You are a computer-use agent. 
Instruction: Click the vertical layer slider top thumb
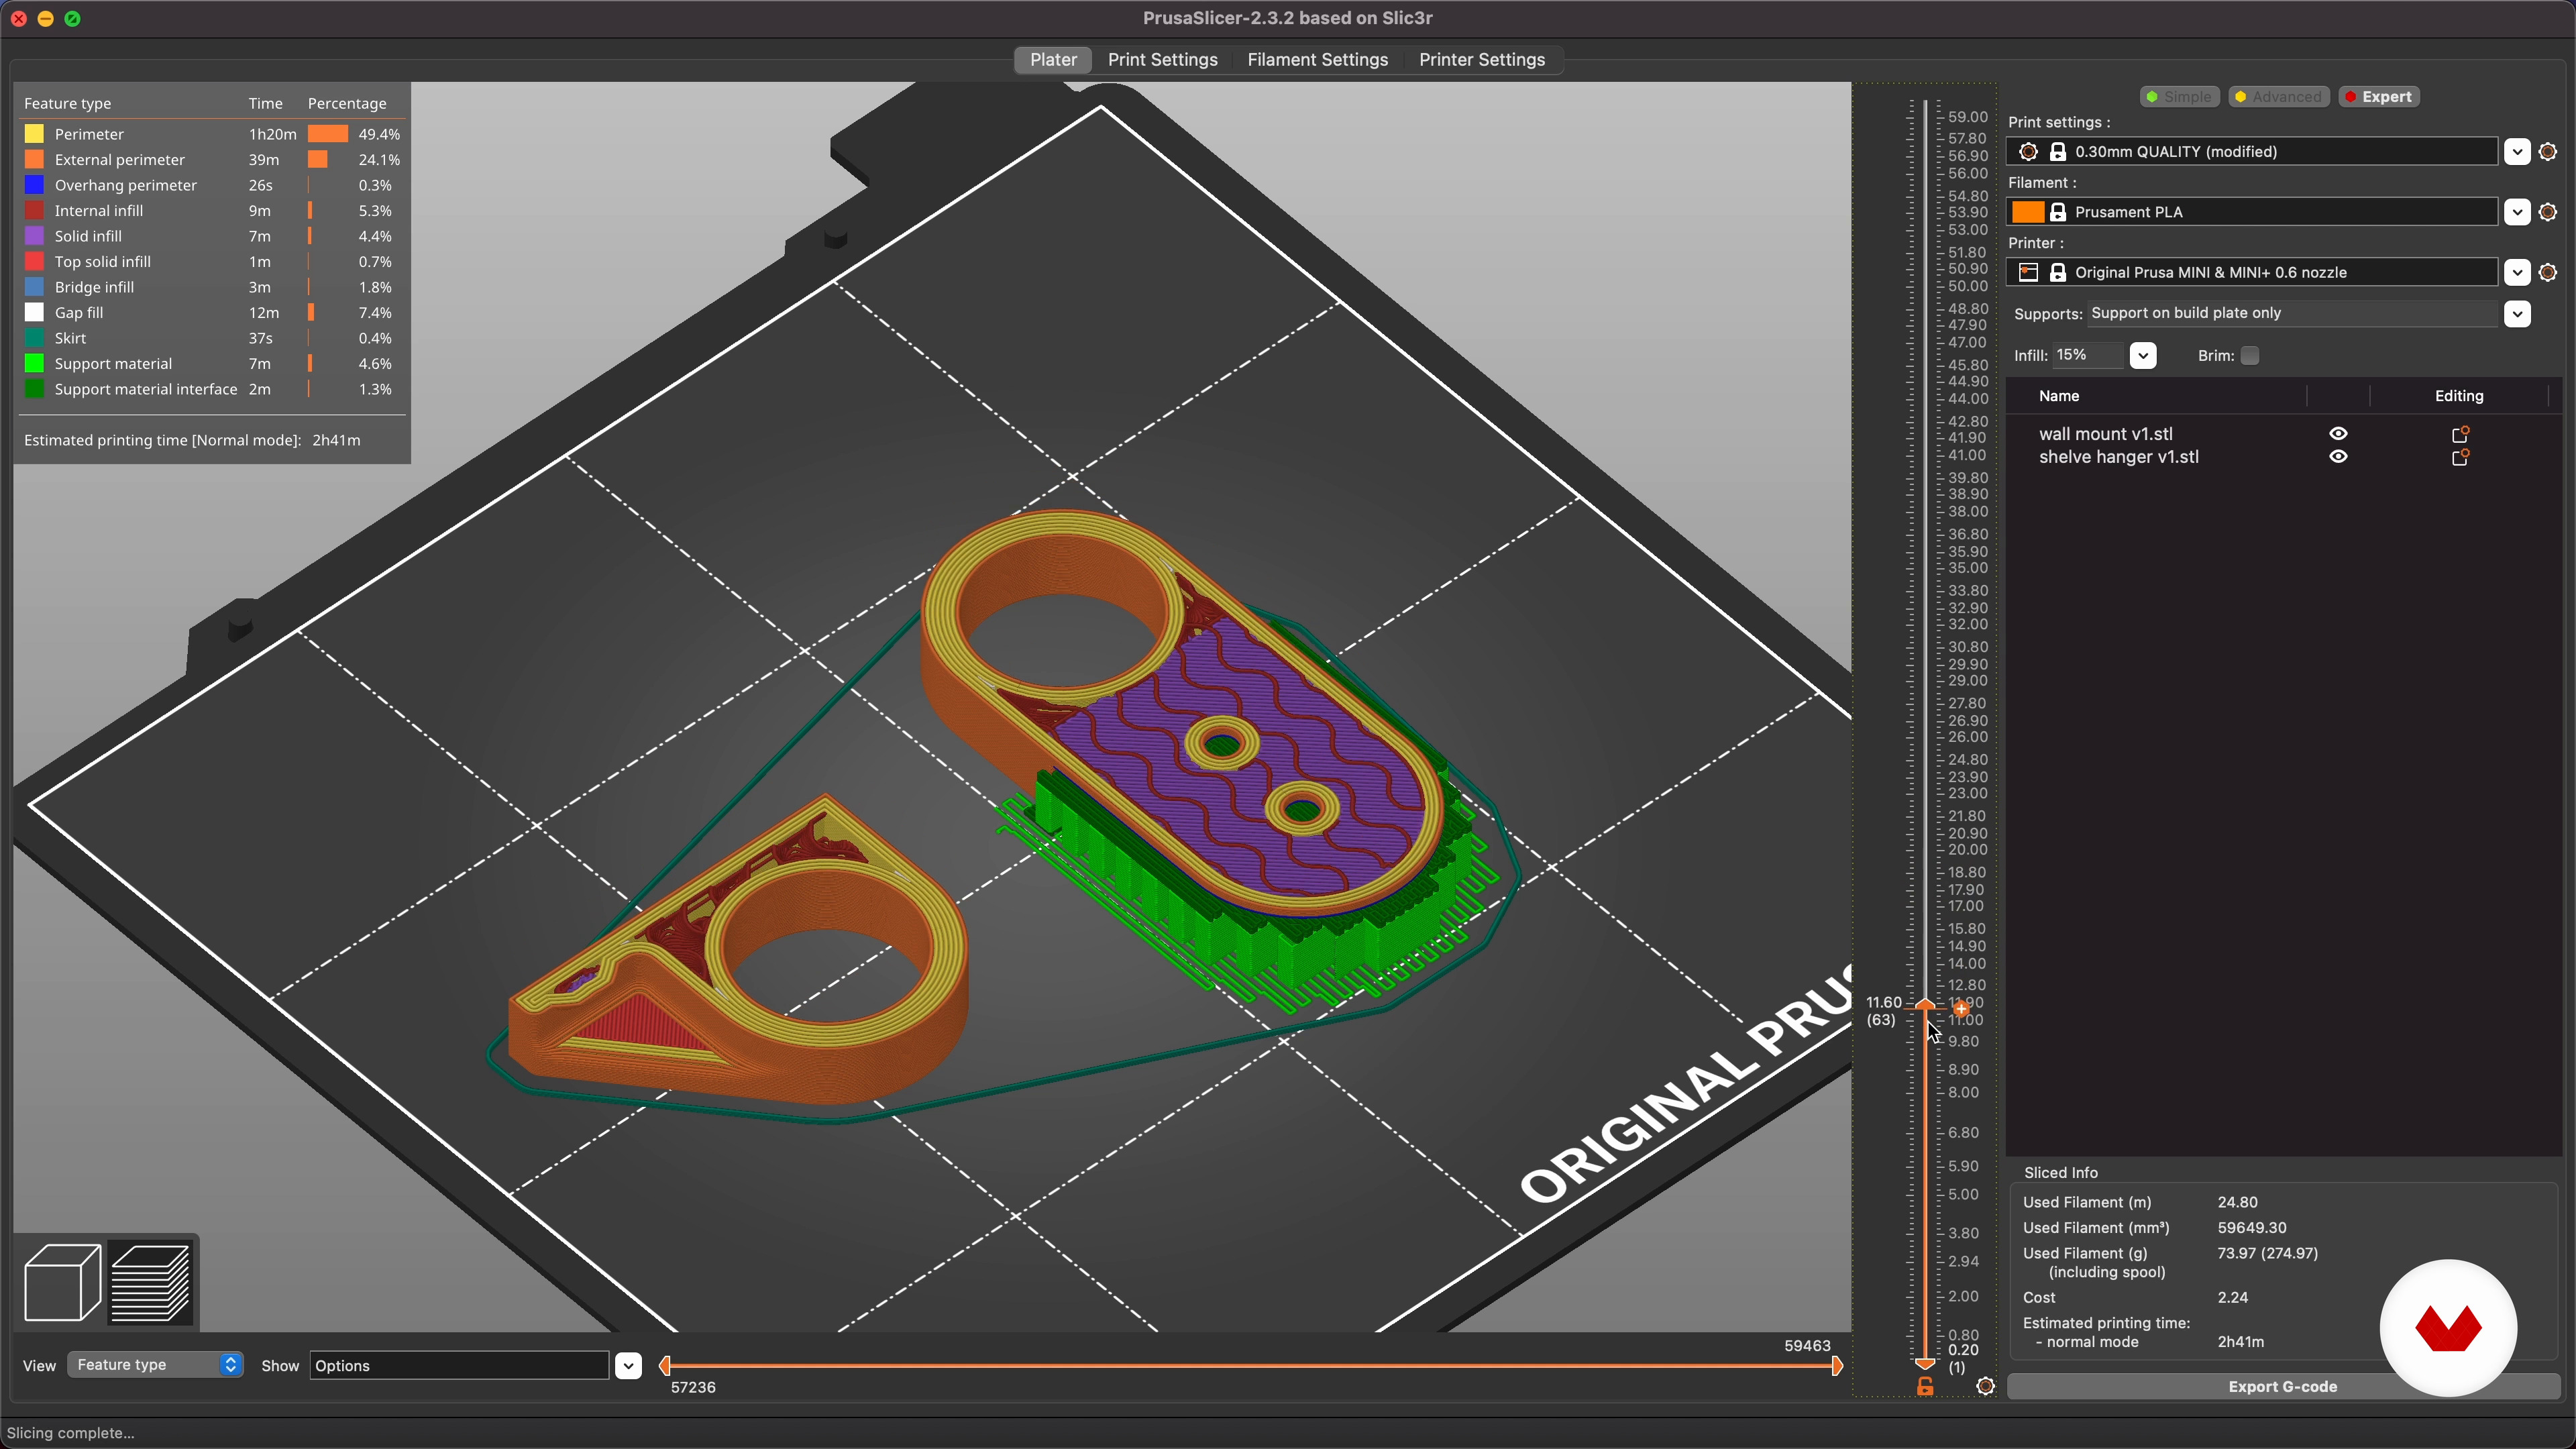pos(1925,1004)
